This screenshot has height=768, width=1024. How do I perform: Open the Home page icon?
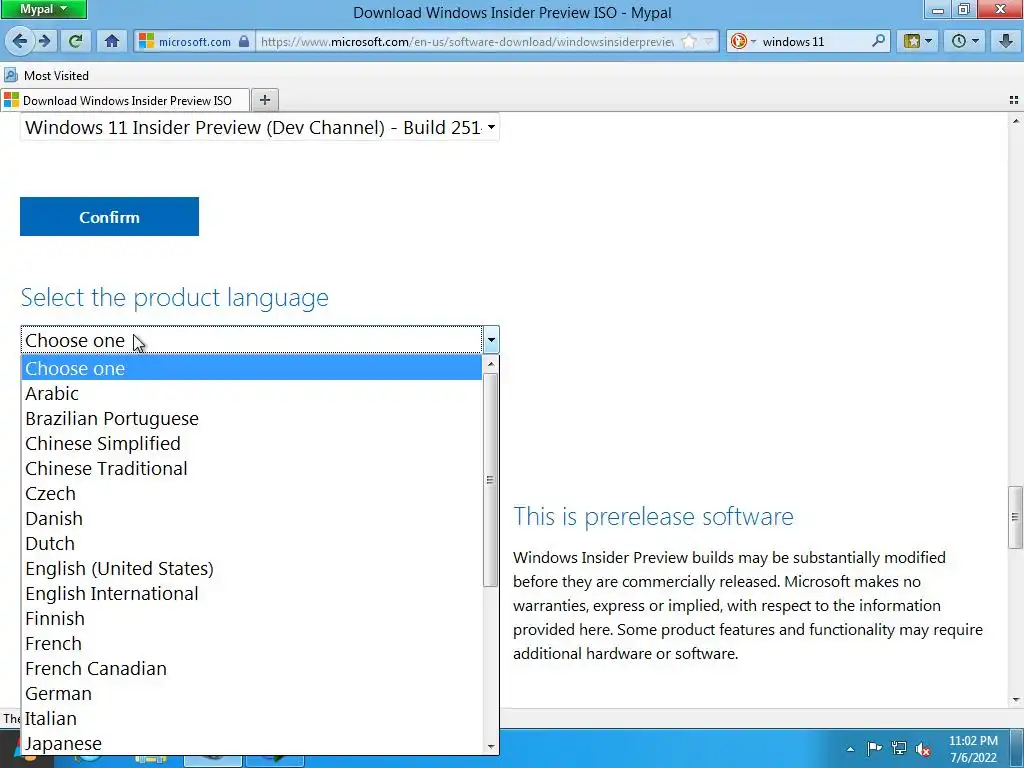click(112, 41)
